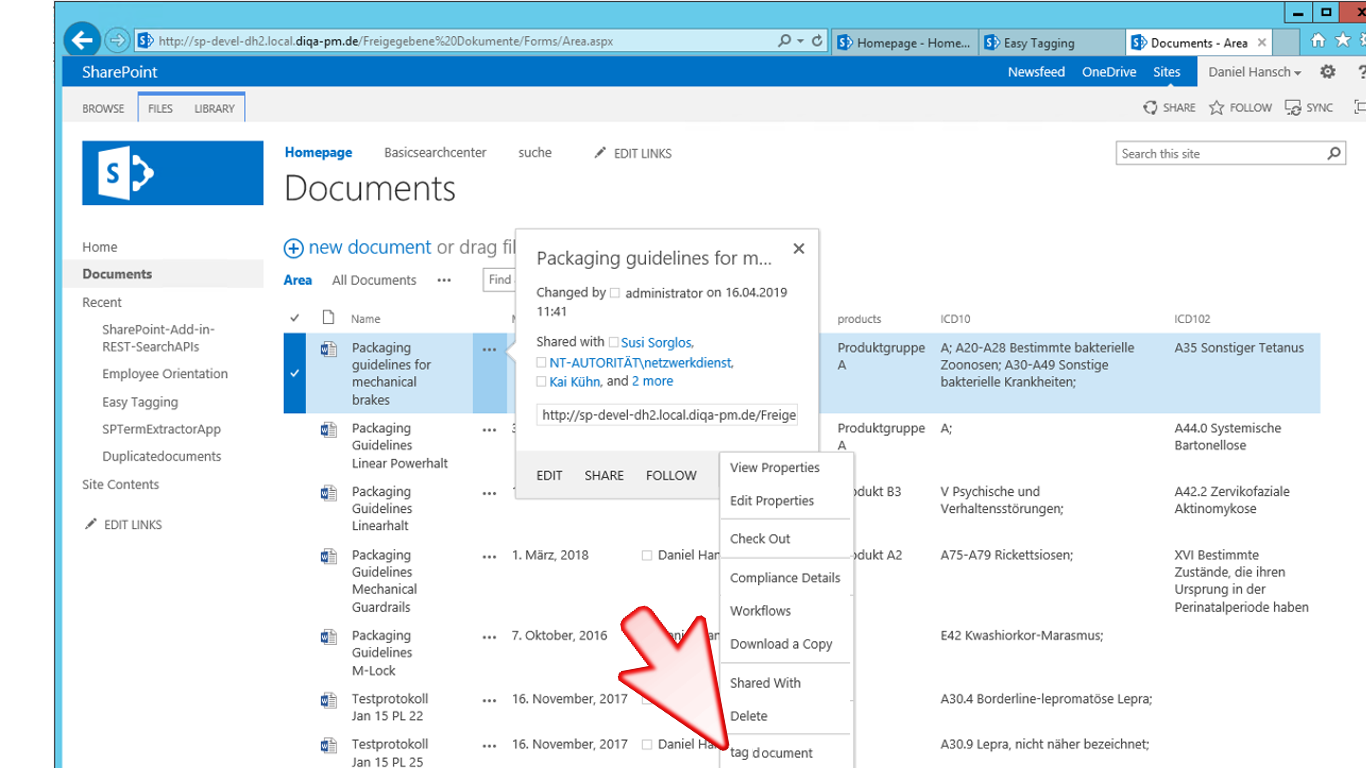The width and height of the screenshot is (1366, 768).
Task: Click SYNC in ribbon bar
Action: point(1309,107)
